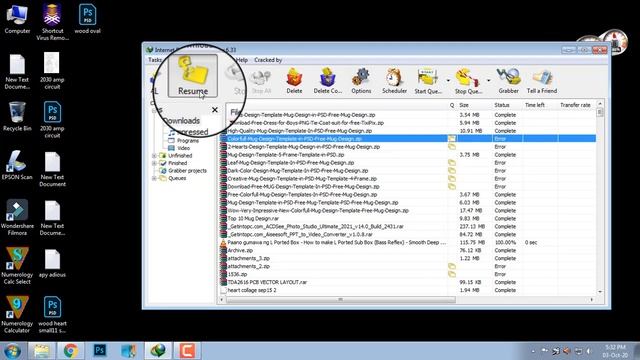Open the Shortcut Virus Remover desktop icon
This screenshot has height=360, width=640.
coord(52,21)
